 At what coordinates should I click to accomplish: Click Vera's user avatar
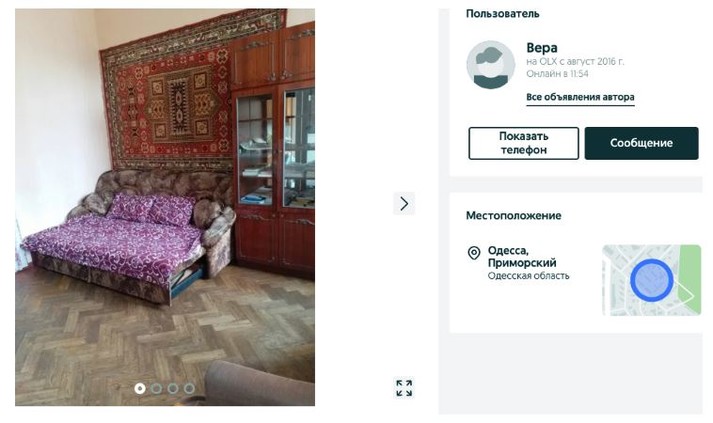click(491, 65)
